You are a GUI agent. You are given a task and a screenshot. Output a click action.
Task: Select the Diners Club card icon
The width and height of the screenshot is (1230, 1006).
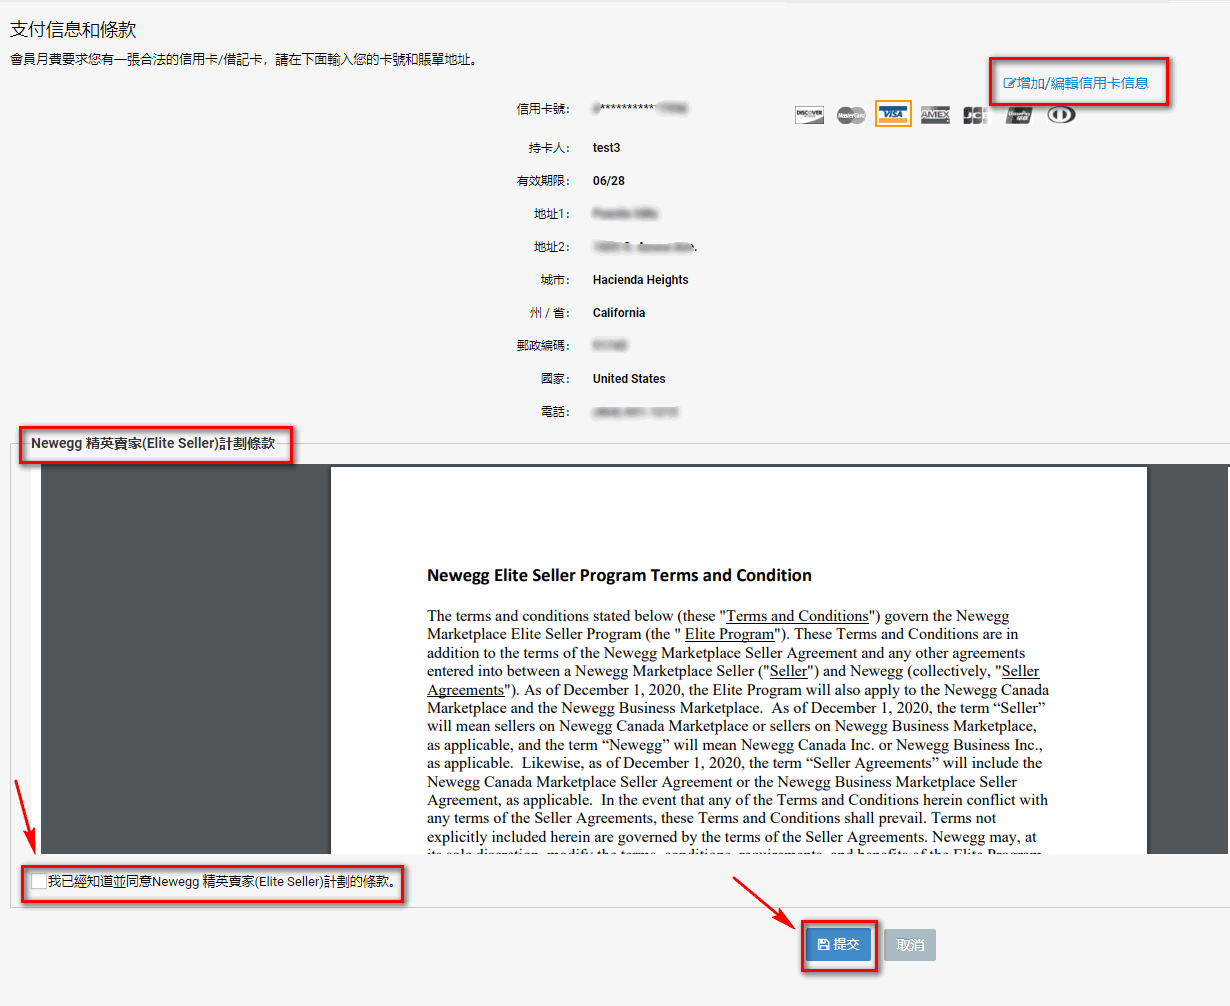click(1061, 115)
